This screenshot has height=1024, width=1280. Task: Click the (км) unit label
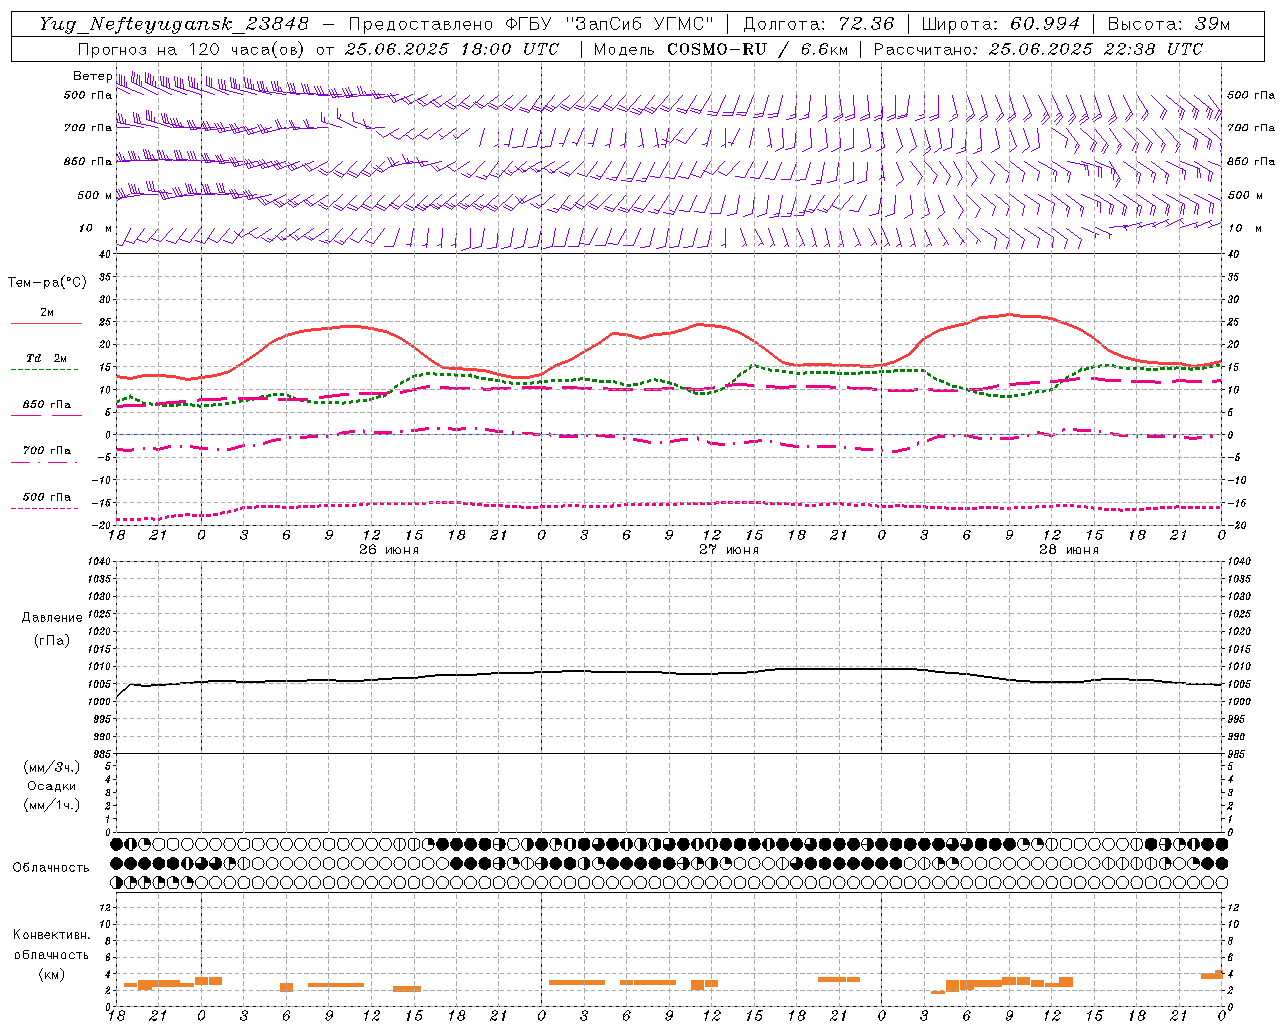tap(51, 974)
